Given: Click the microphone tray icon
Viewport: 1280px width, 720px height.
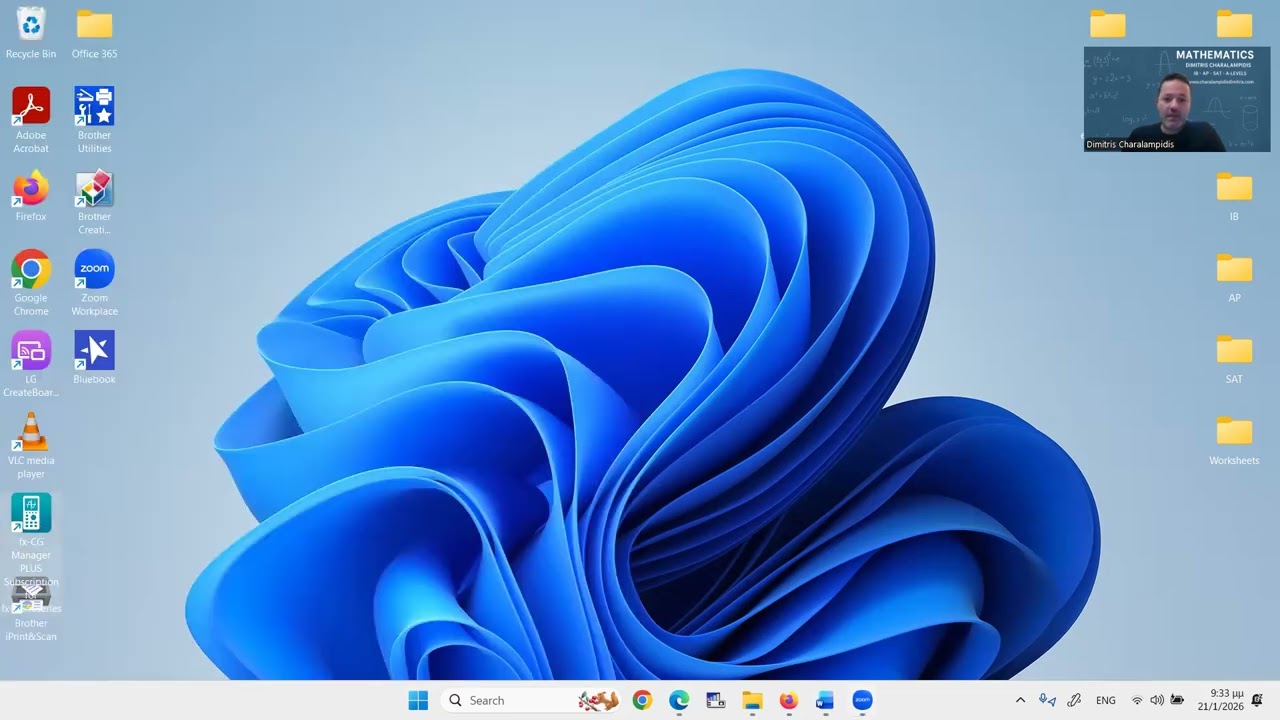Looking at the screenshot, I should click(1047, 700).
